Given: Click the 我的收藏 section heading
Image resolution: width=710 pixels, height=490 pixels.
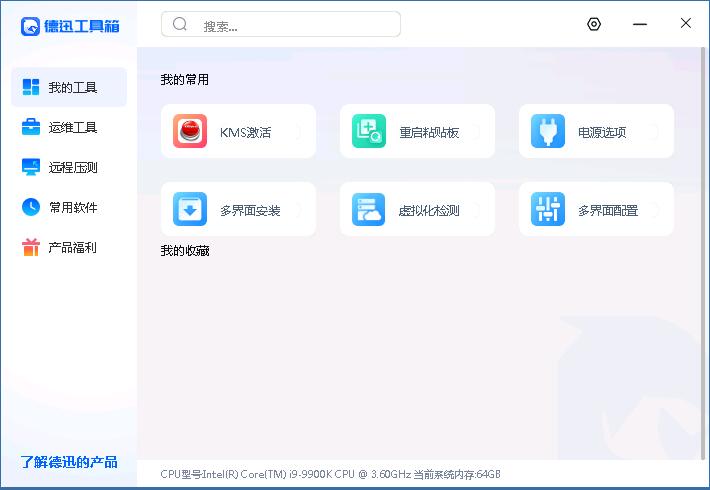Looking at the screenshot, I should point(185,251).
